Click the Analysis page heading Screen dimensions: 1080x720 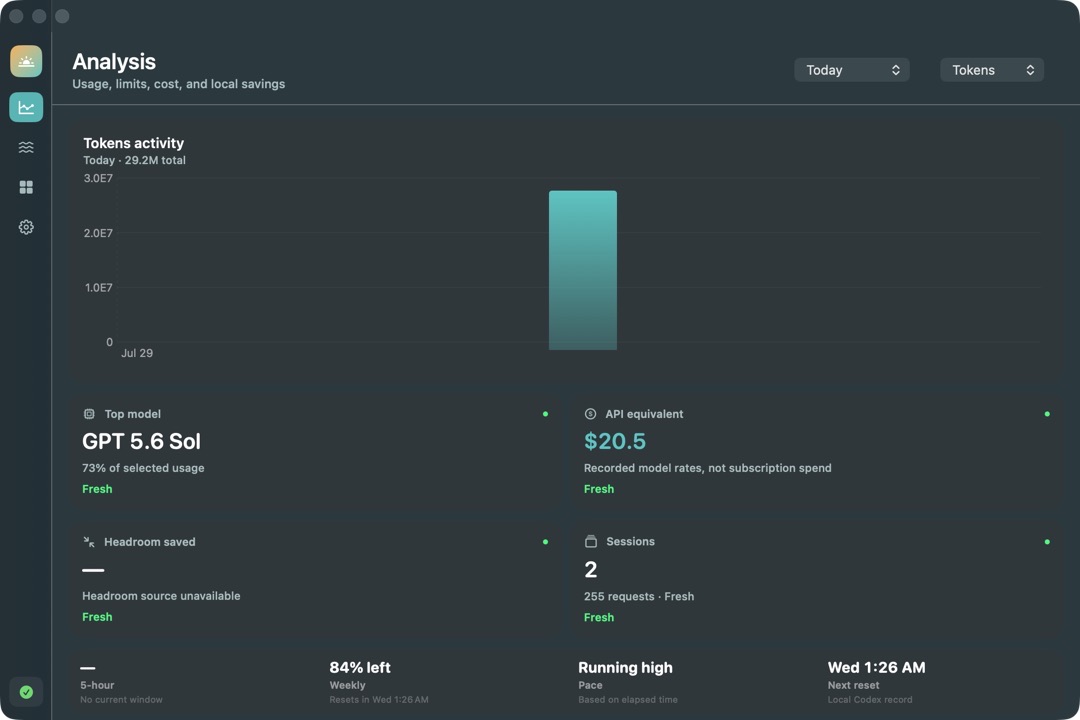114,62
